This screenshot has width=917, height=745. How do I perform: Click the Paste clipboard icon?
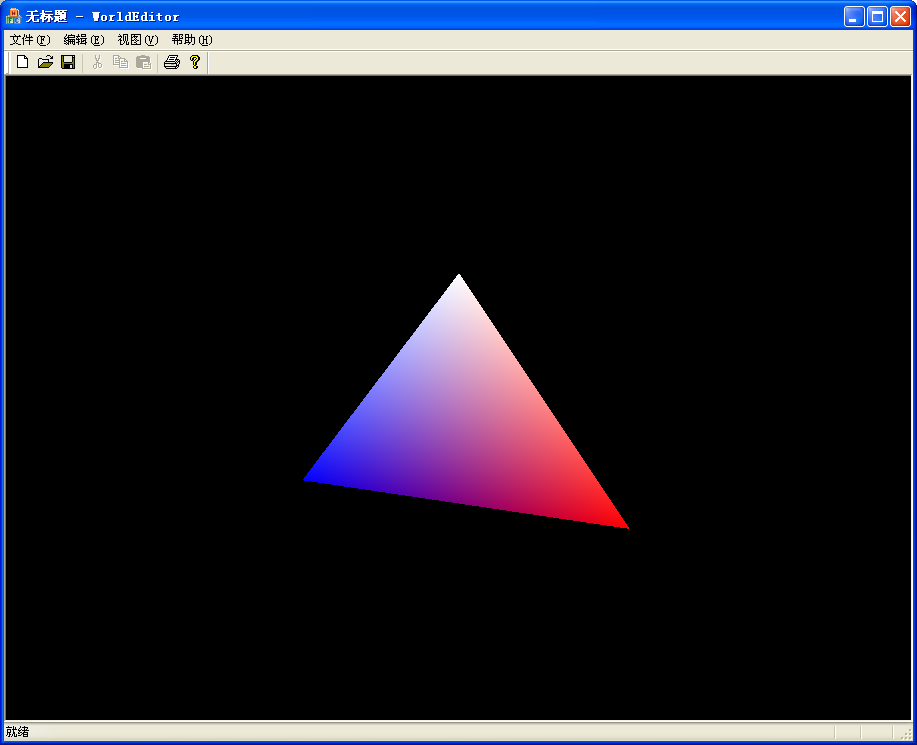coord(143,63)
